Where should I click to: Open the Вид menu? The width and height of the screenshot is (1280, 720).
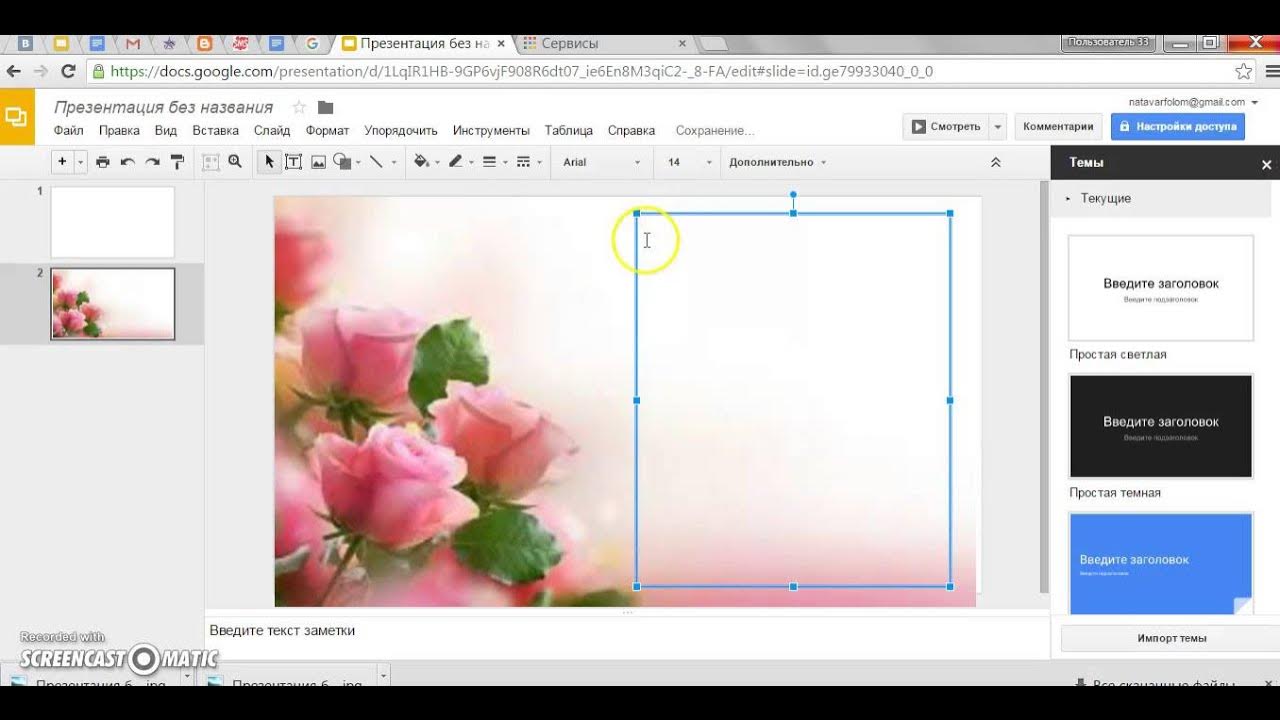tap(166, 130)
